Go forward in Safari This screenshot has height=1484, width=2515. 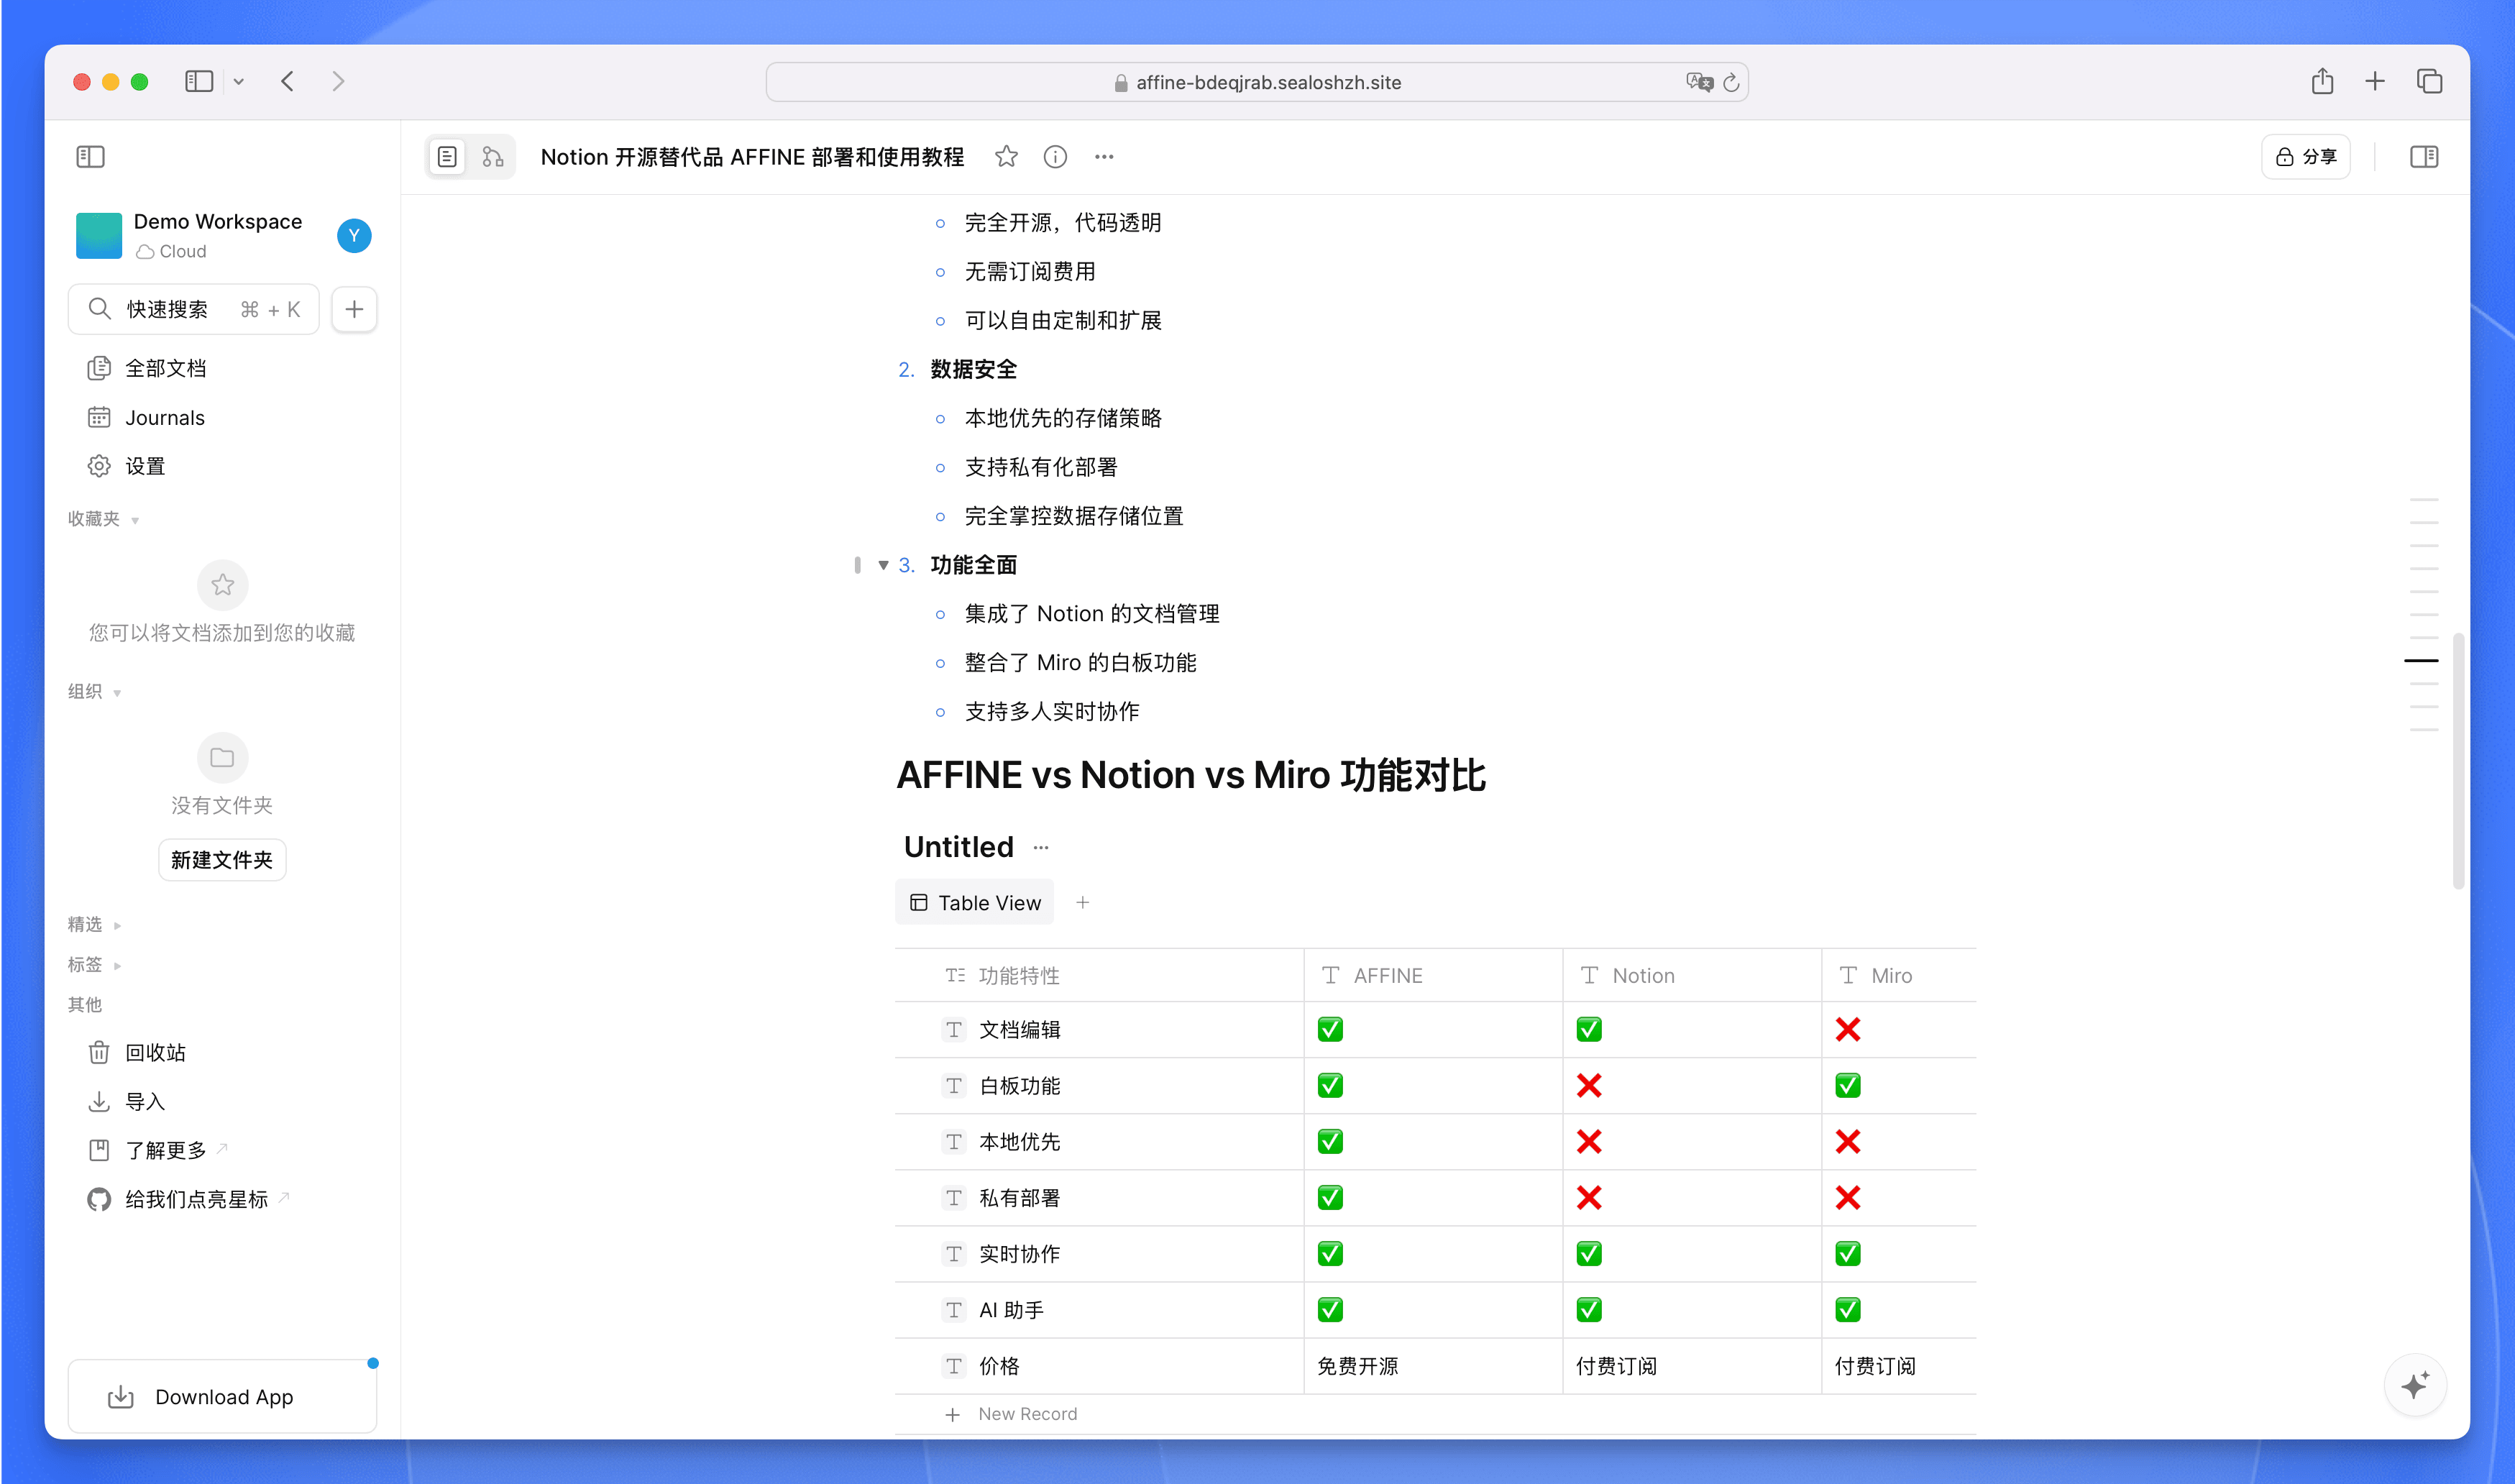point(338,81)
